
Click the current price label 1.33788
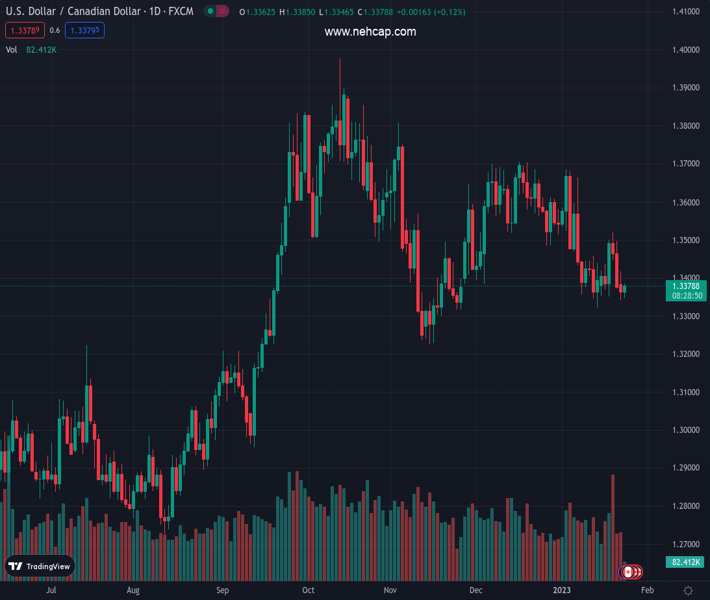(686, 286)
